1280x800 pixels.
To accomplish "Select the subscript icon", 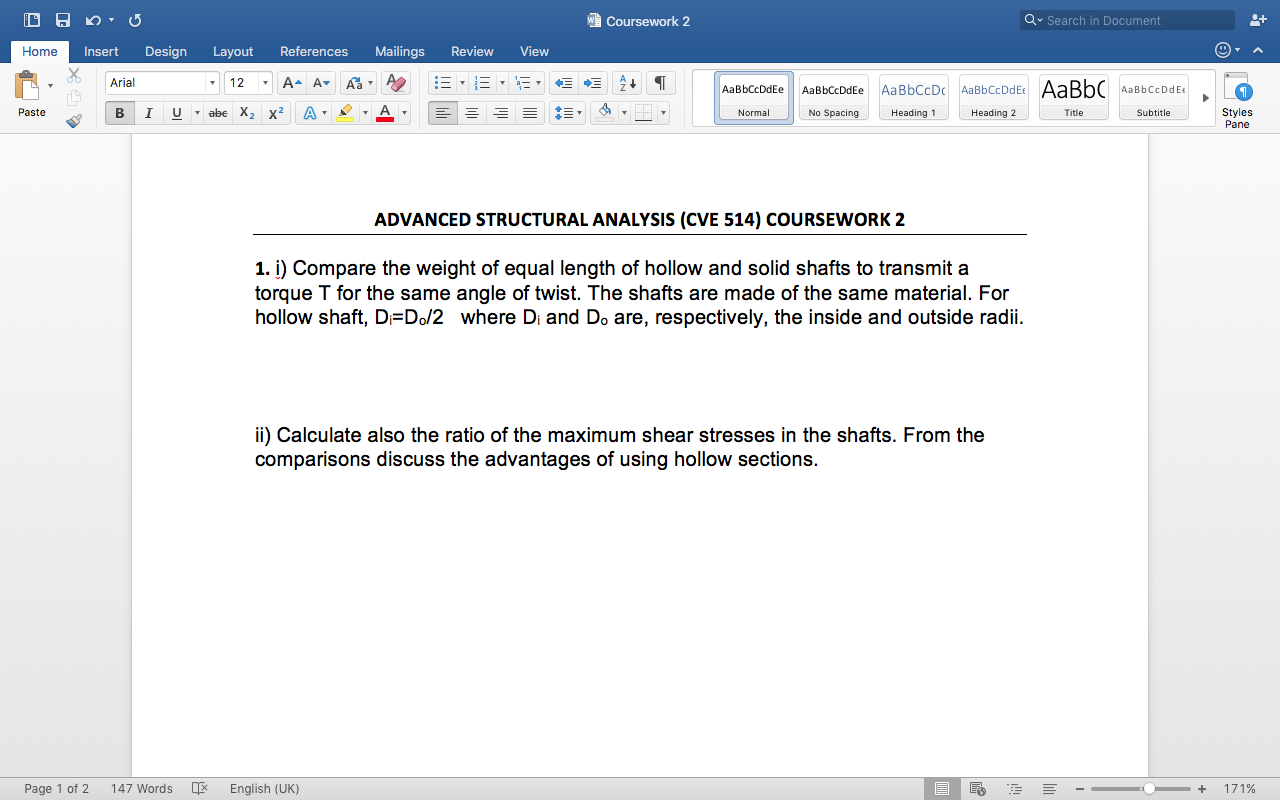I will (x=246, y=113).
